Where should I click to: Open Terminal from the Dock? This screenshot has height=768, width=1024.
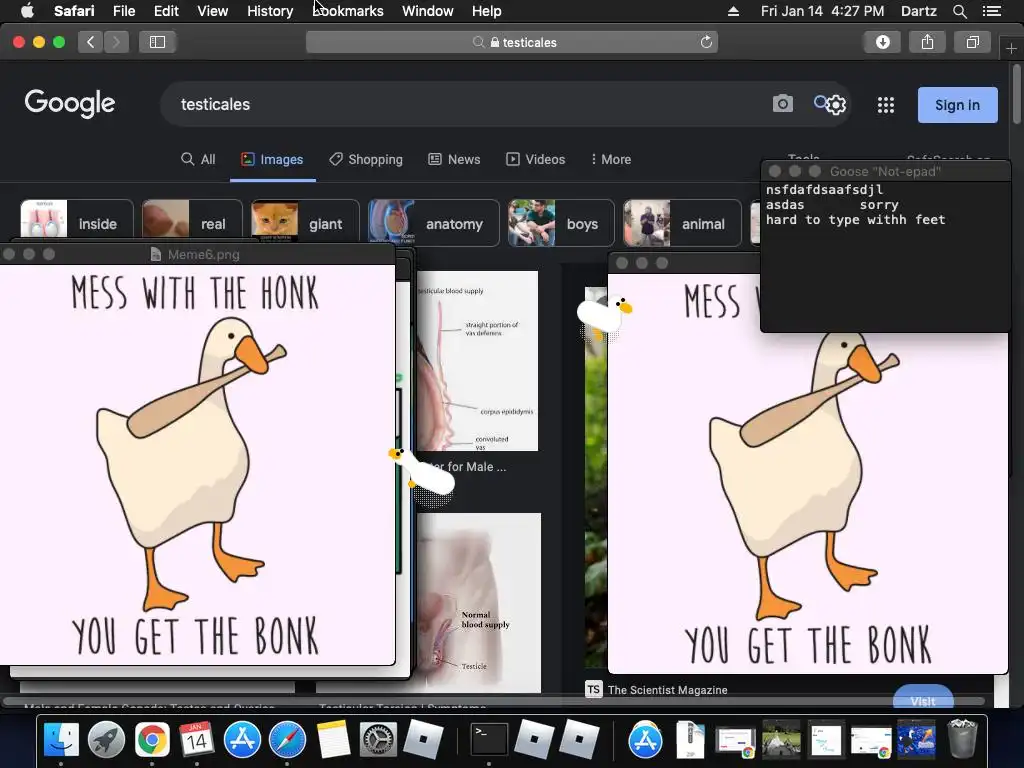tap(489, 740)
